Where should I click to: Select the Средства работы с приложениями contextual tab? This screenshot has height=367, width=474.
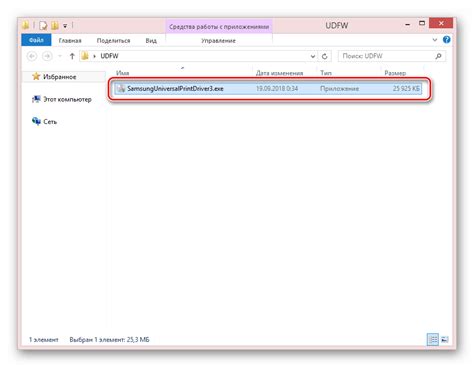pyautogui.click(x=219, y=27)
